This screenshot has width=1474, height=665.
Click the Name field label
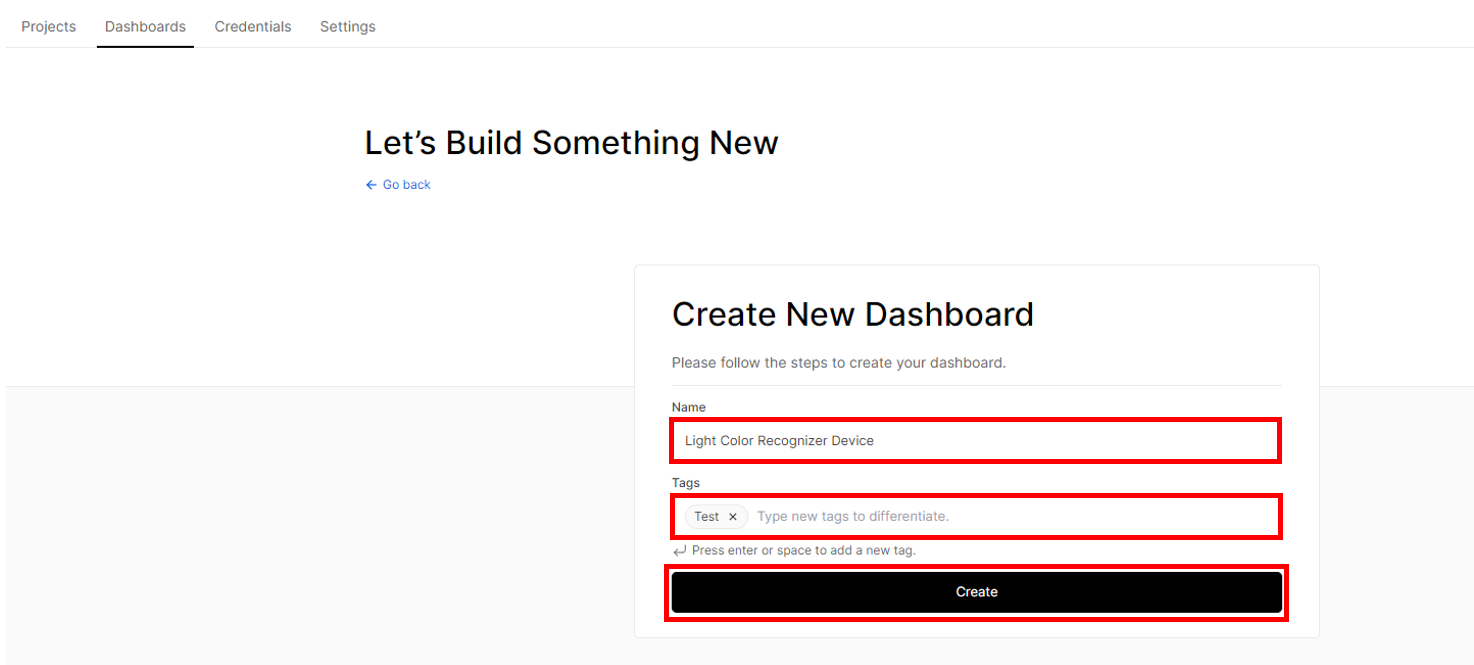(689, 407)
